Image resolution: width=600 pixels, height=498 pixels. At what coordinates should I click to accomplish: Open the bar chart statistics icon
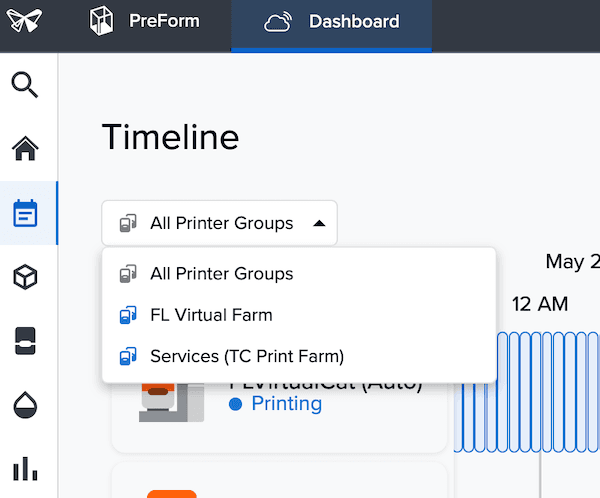(x=25, y=469)
